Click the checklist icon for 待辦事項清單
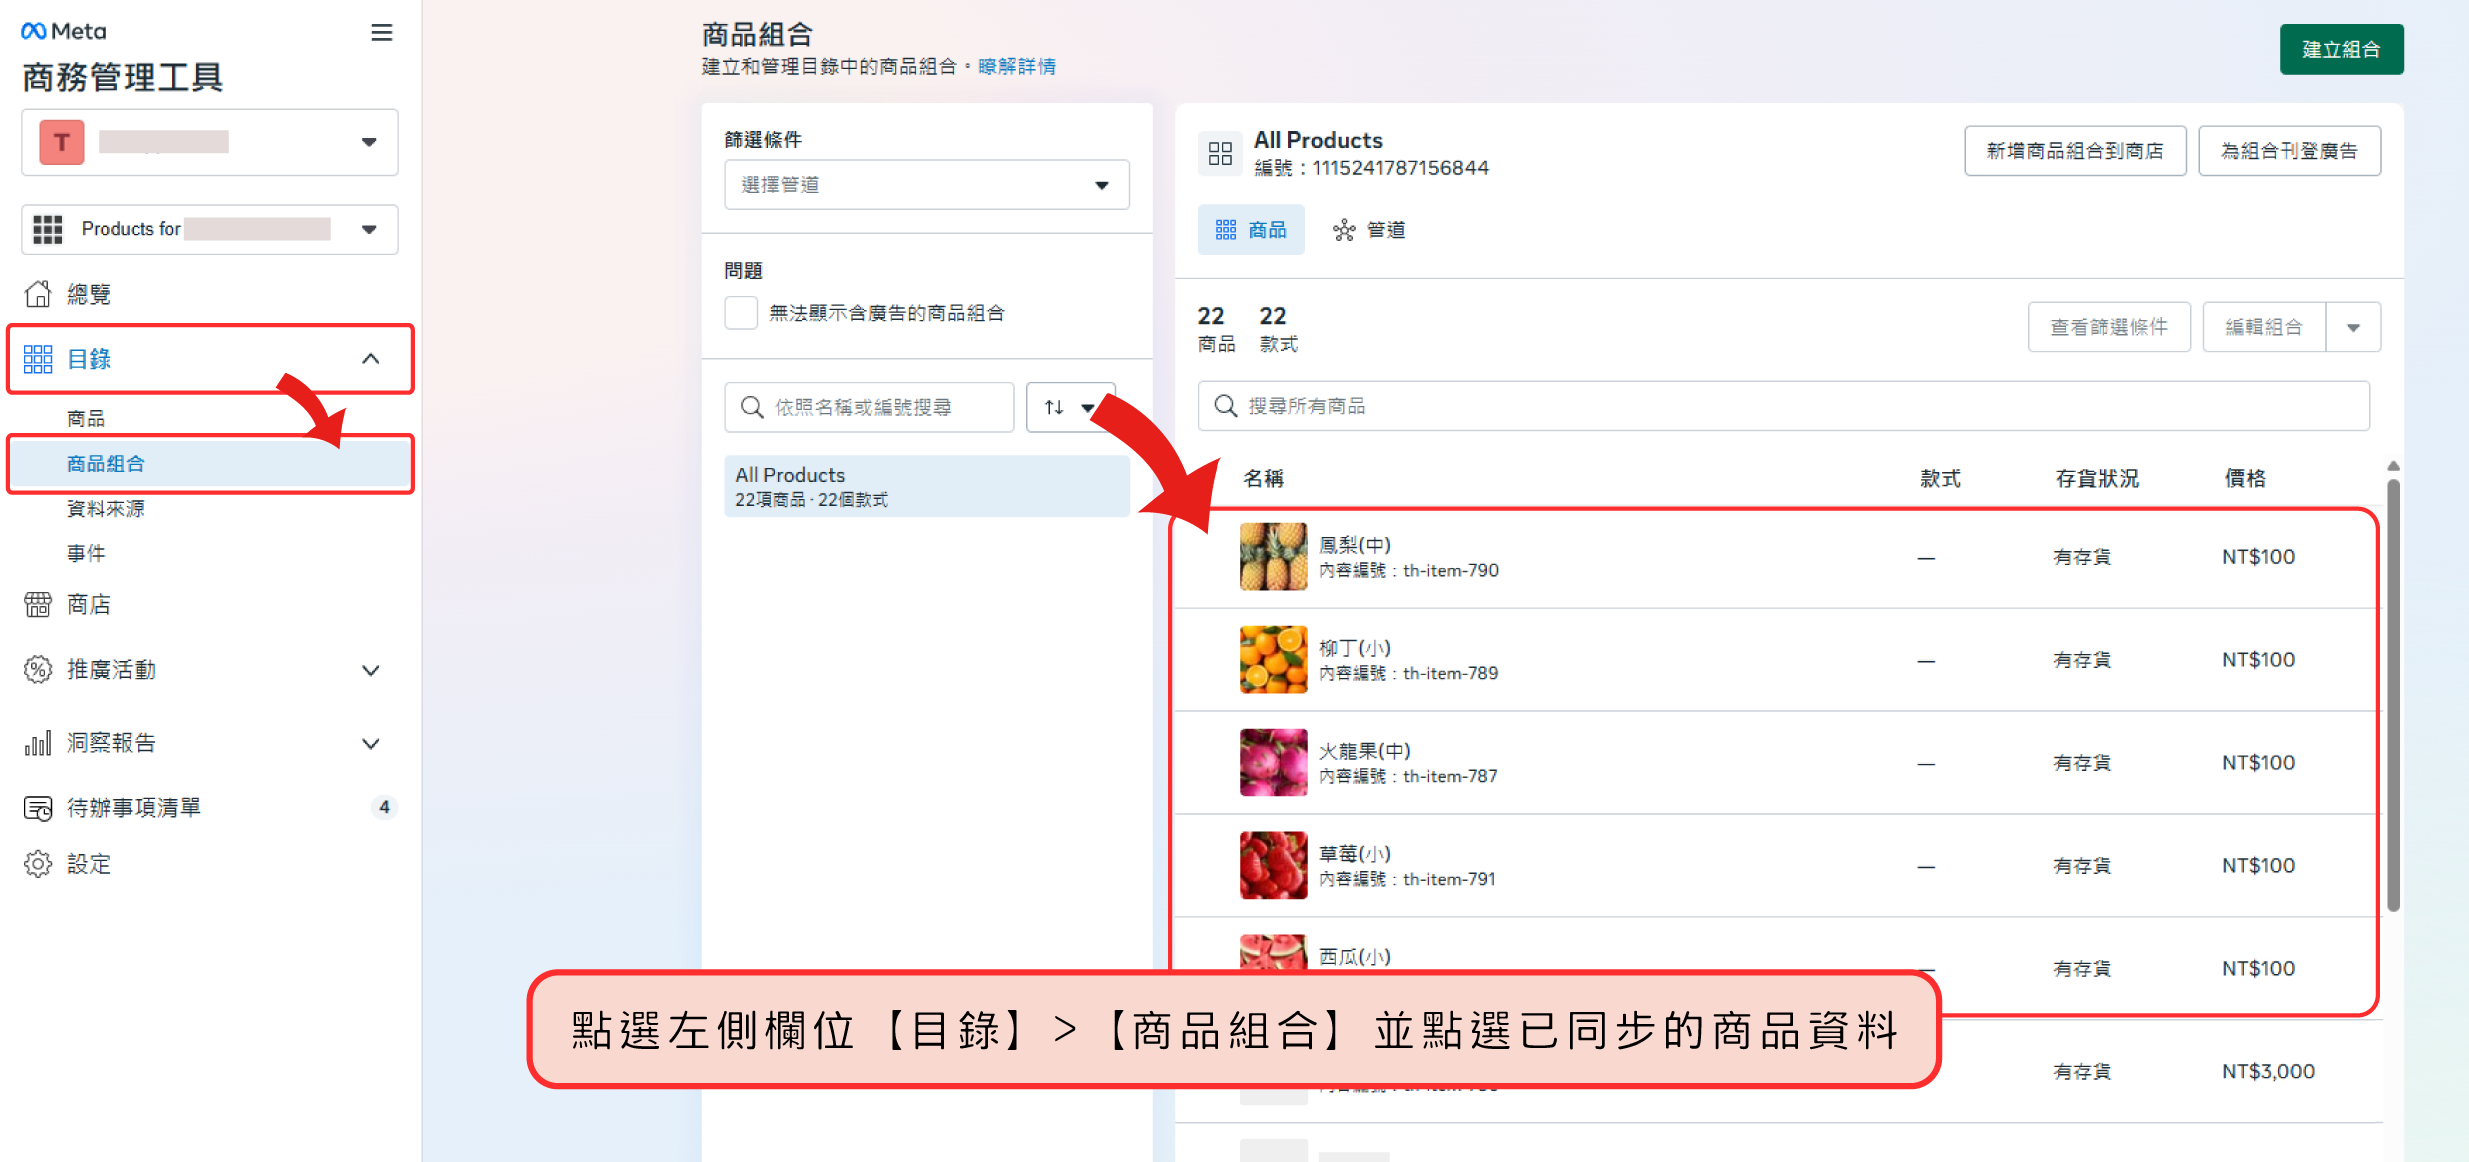 coord(38,808)
